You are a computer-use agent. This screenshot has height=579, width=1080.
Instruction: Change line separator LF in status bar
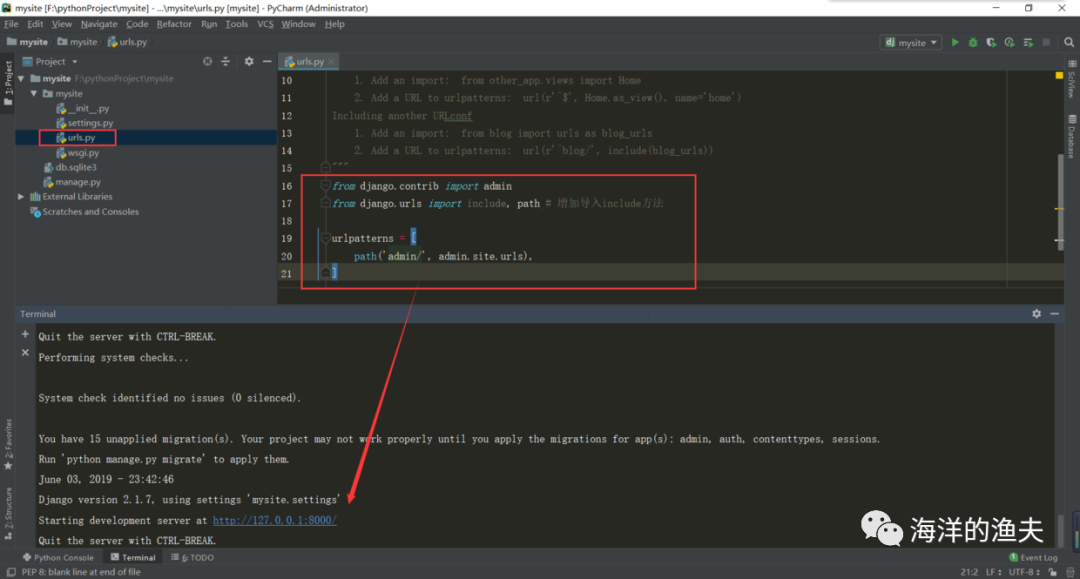[993, 572]
